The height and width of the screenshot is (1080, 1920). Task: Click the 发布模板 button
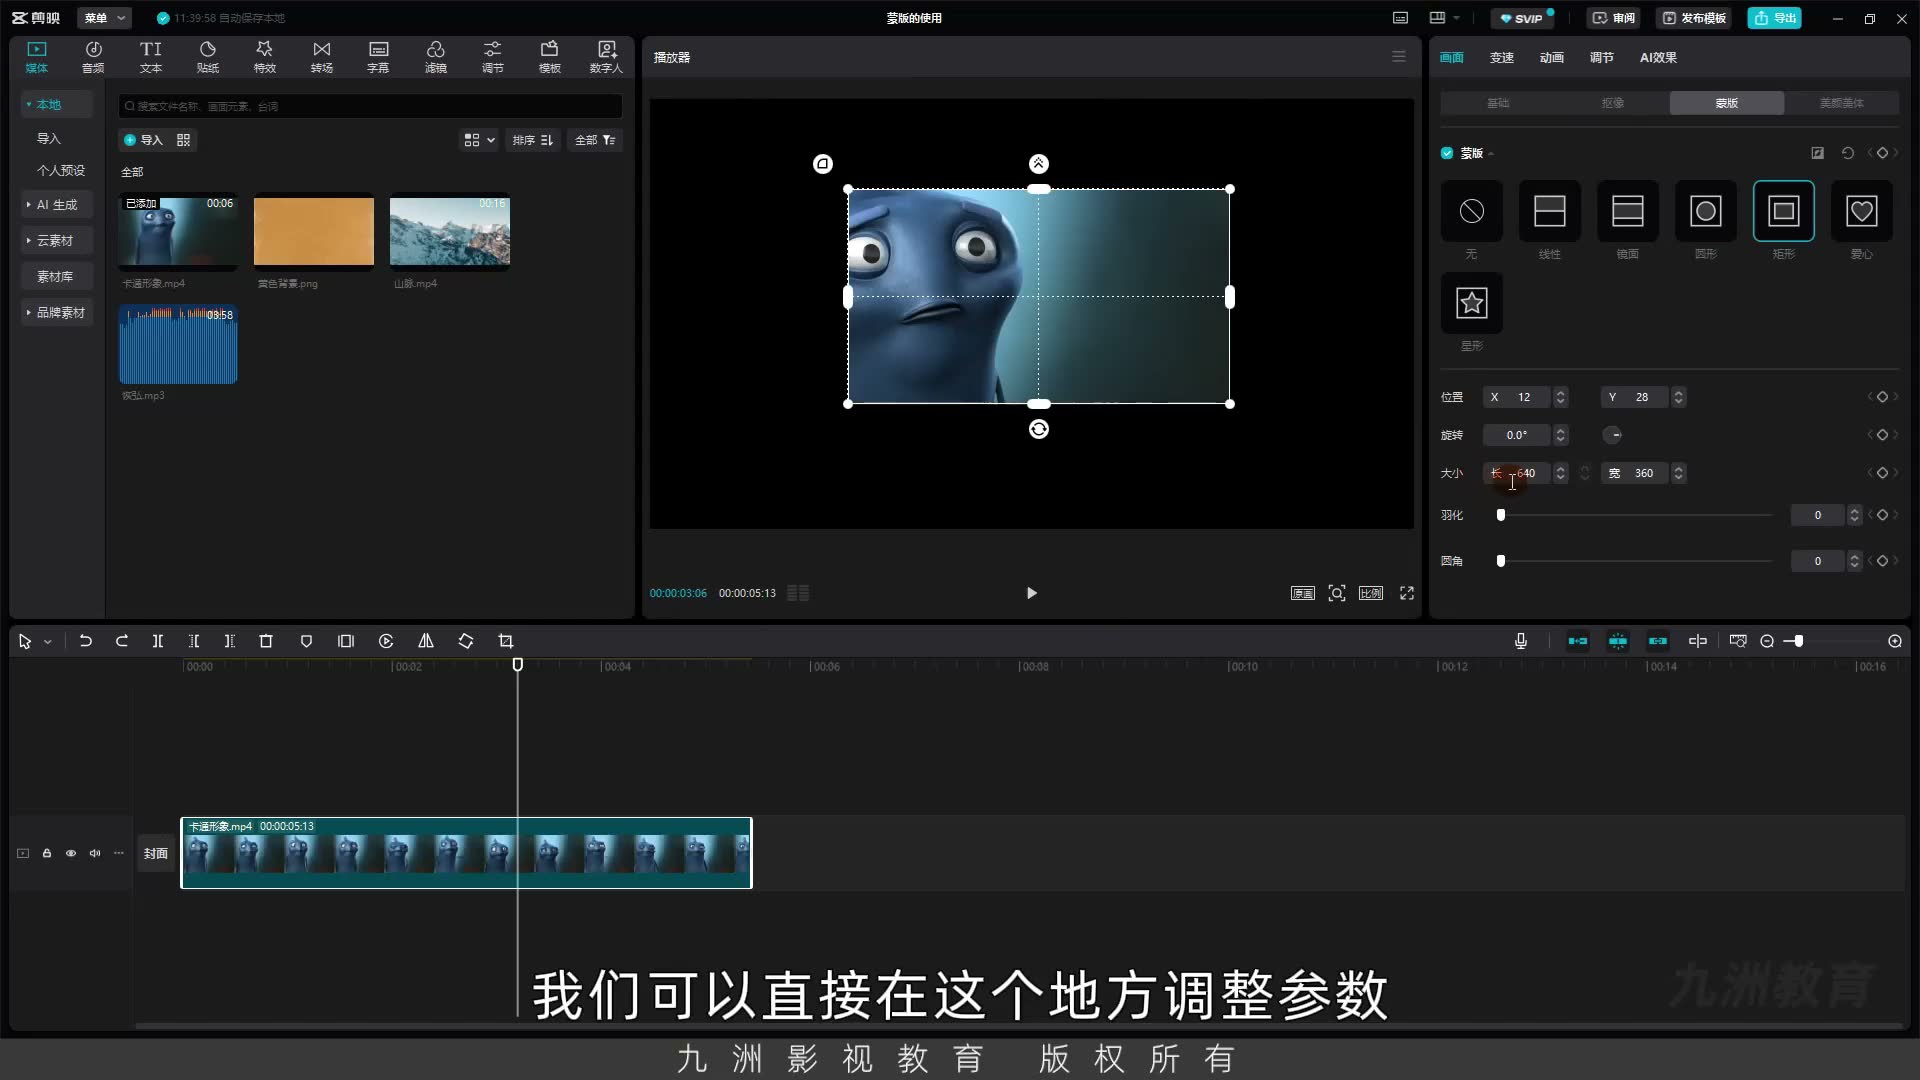click(x=1694, y=18)
